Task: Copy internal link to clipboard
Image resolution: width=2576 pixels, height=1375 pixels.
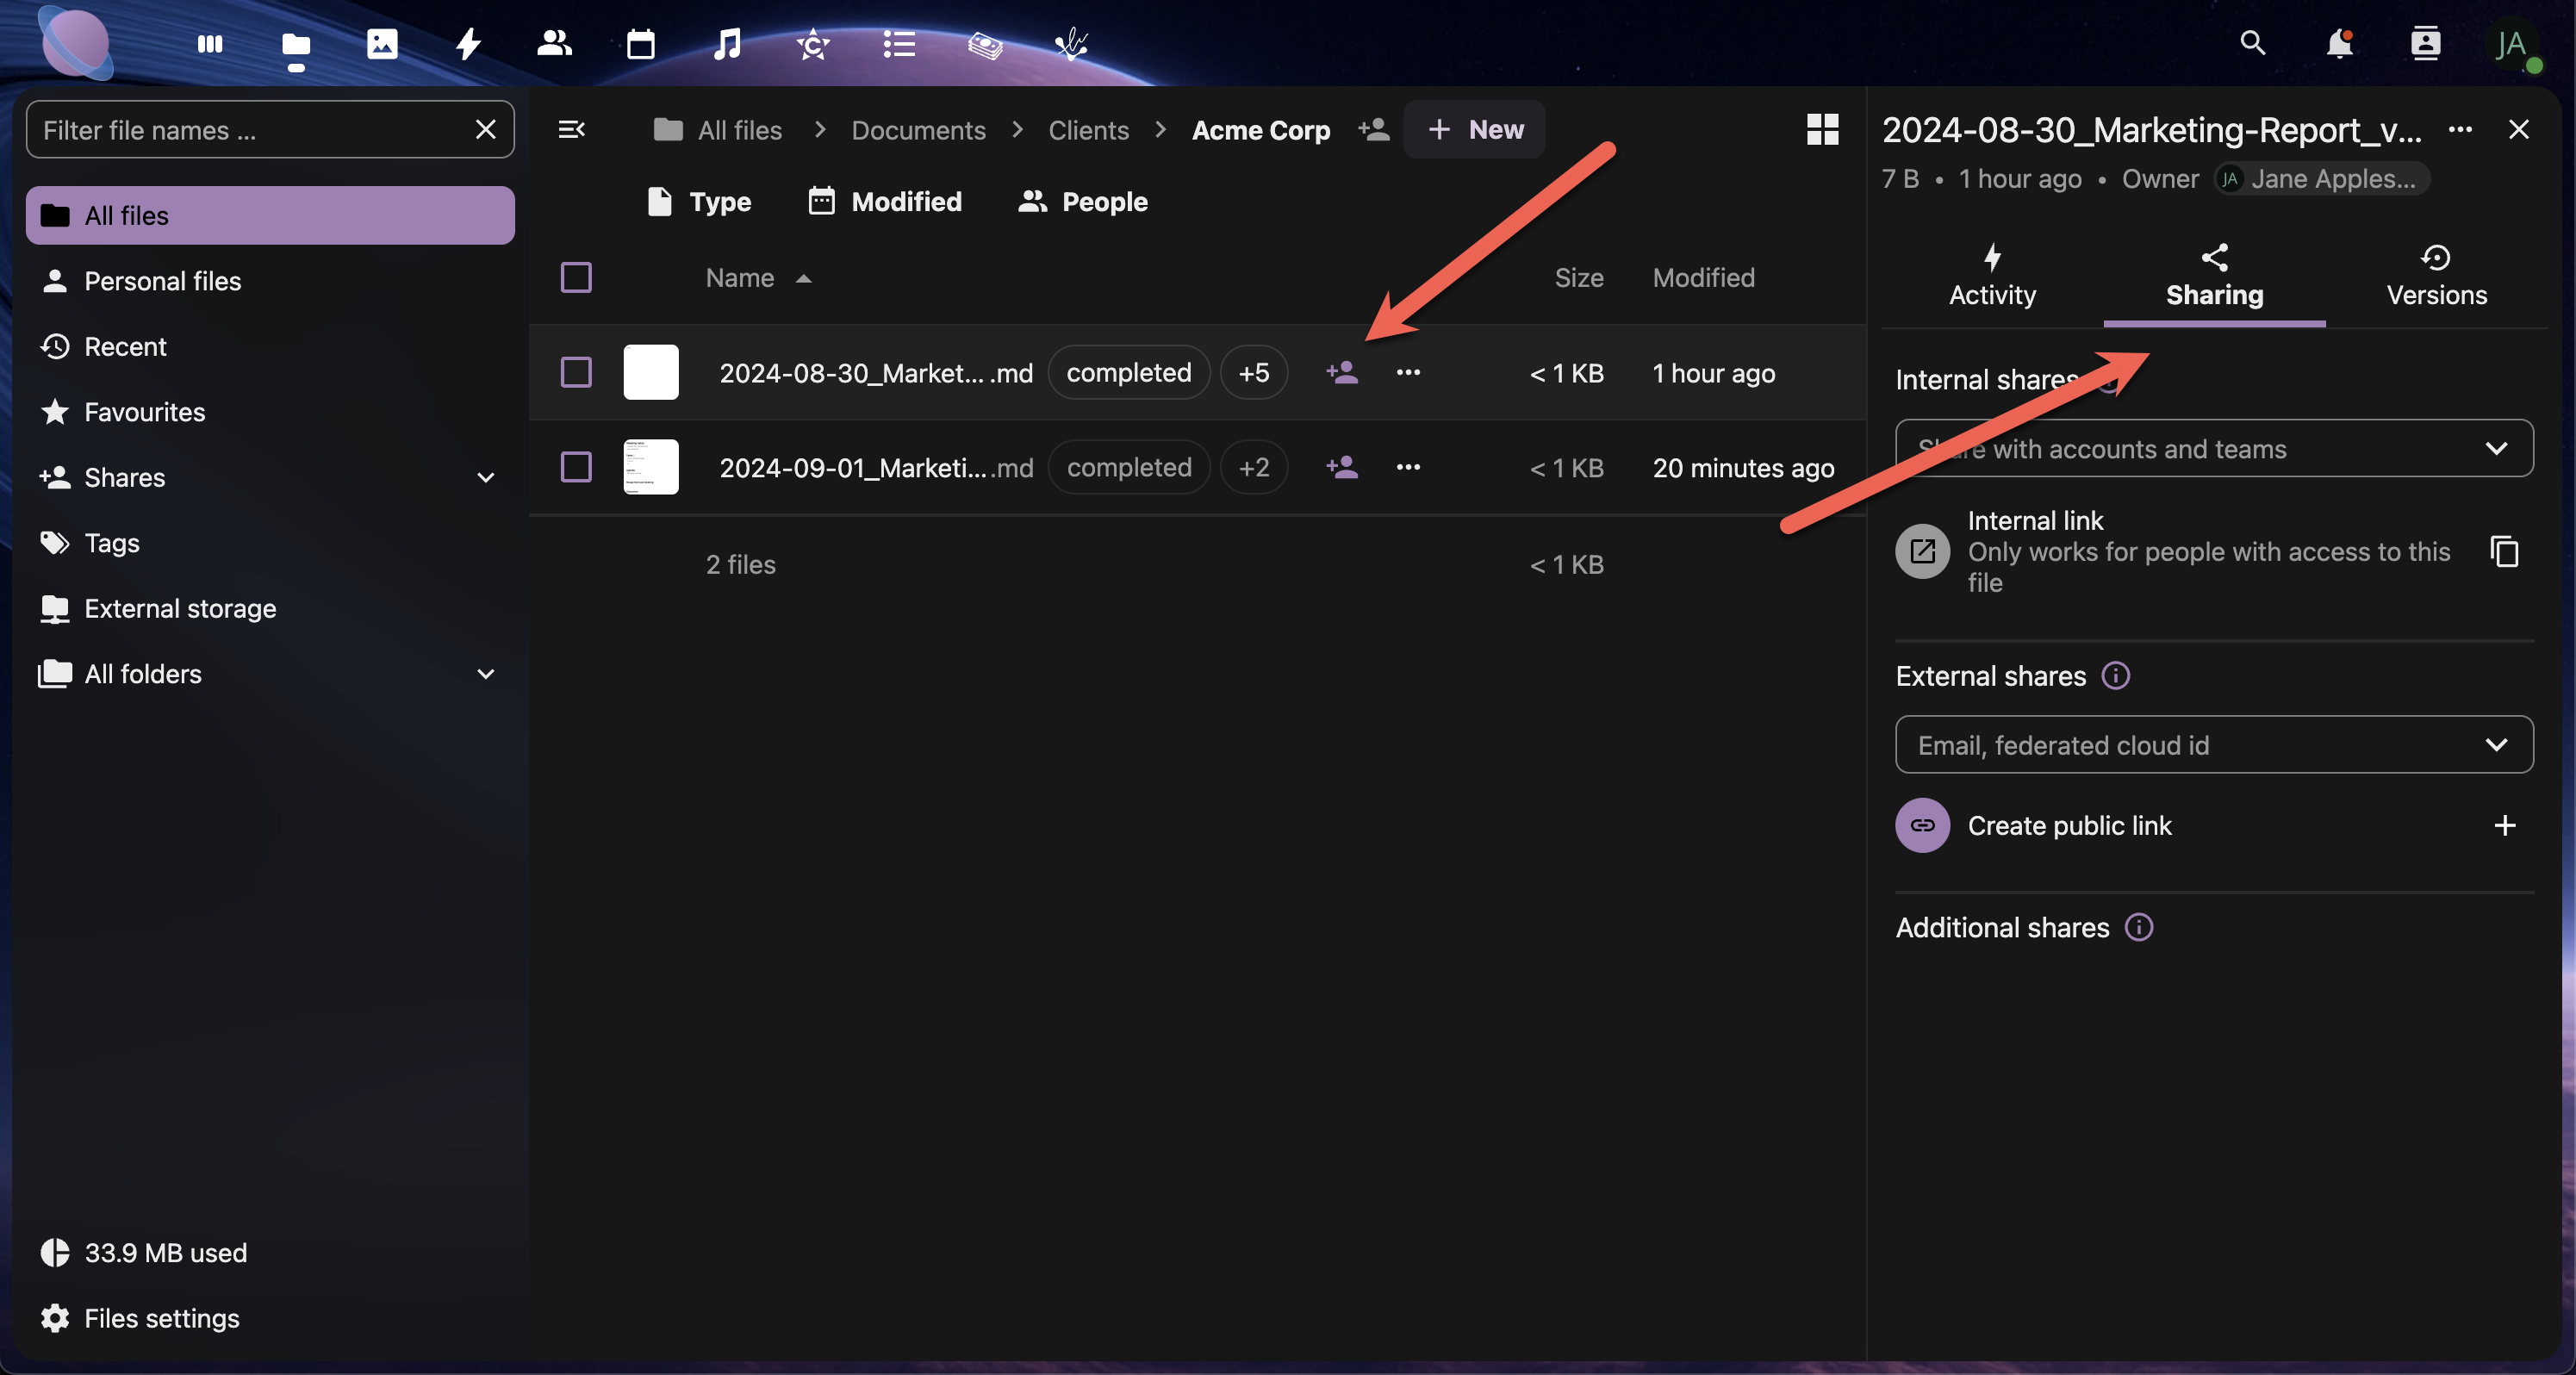Action: click(x=2504, y=551)
